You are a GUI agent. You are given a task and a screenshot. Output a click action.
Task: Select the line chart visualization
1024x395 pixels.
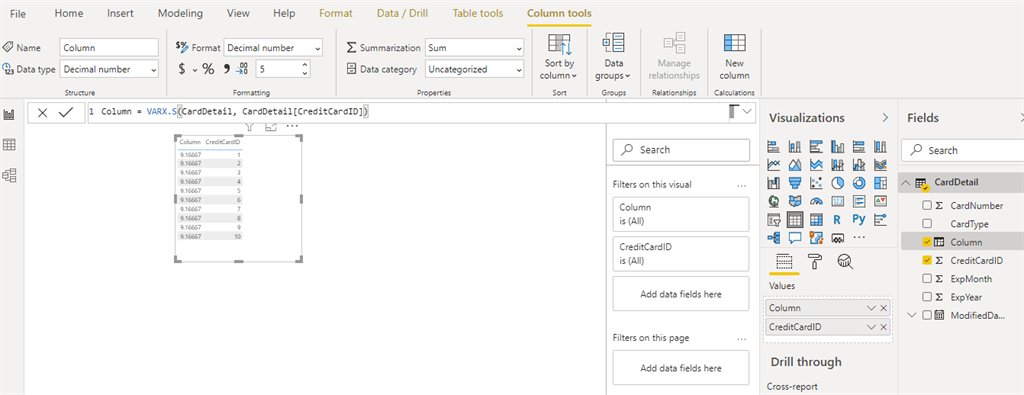(775, 165)
